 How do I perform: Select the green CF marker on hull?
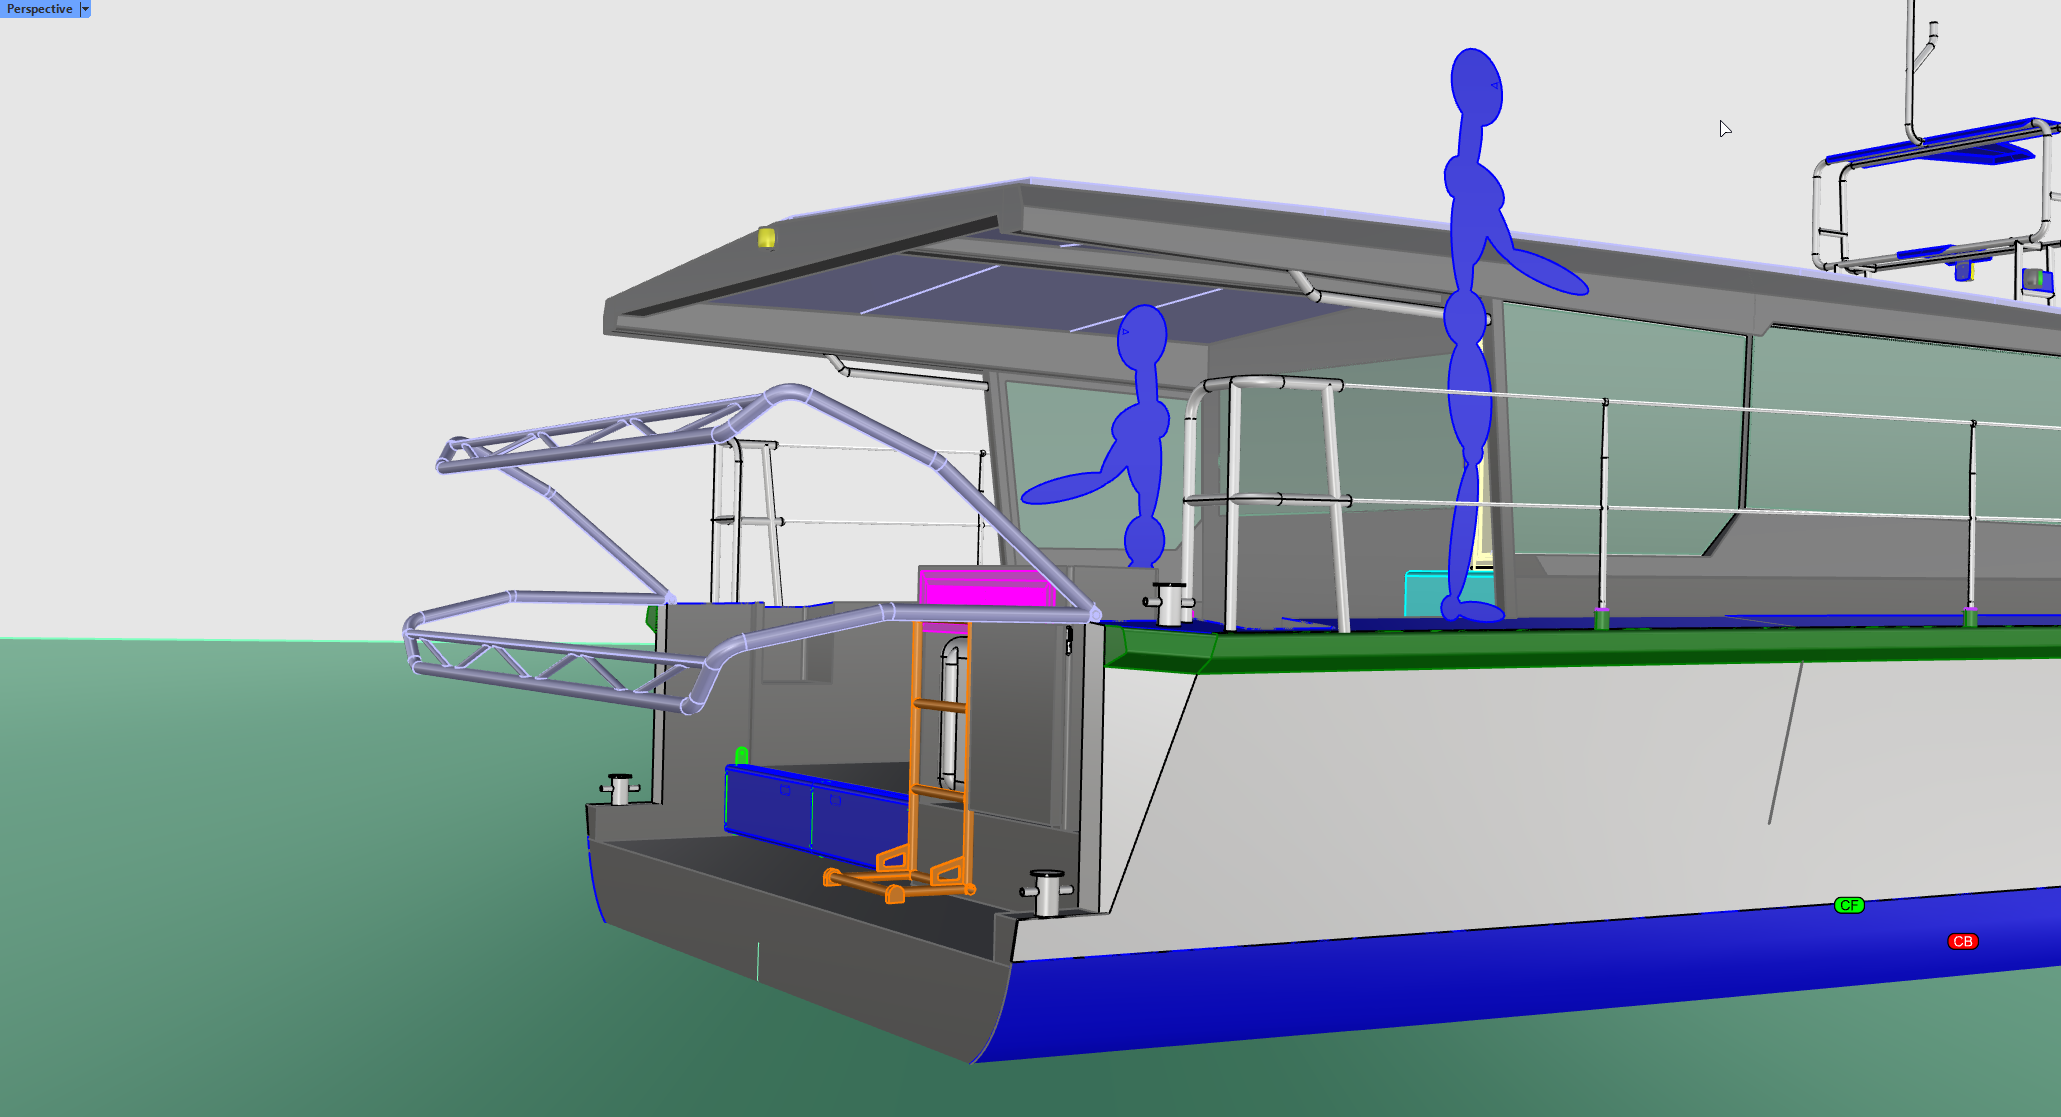(1849, 905)
